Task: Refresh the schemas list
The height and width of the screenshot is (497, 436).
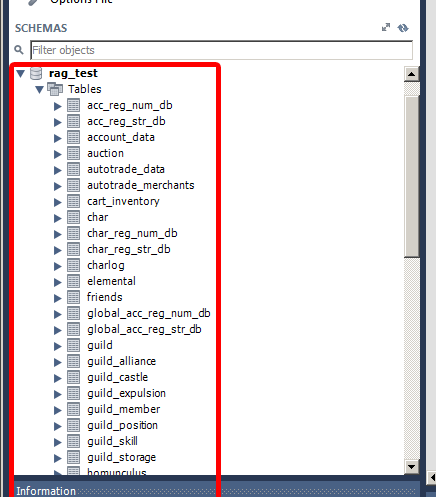Action: point(403,28)
